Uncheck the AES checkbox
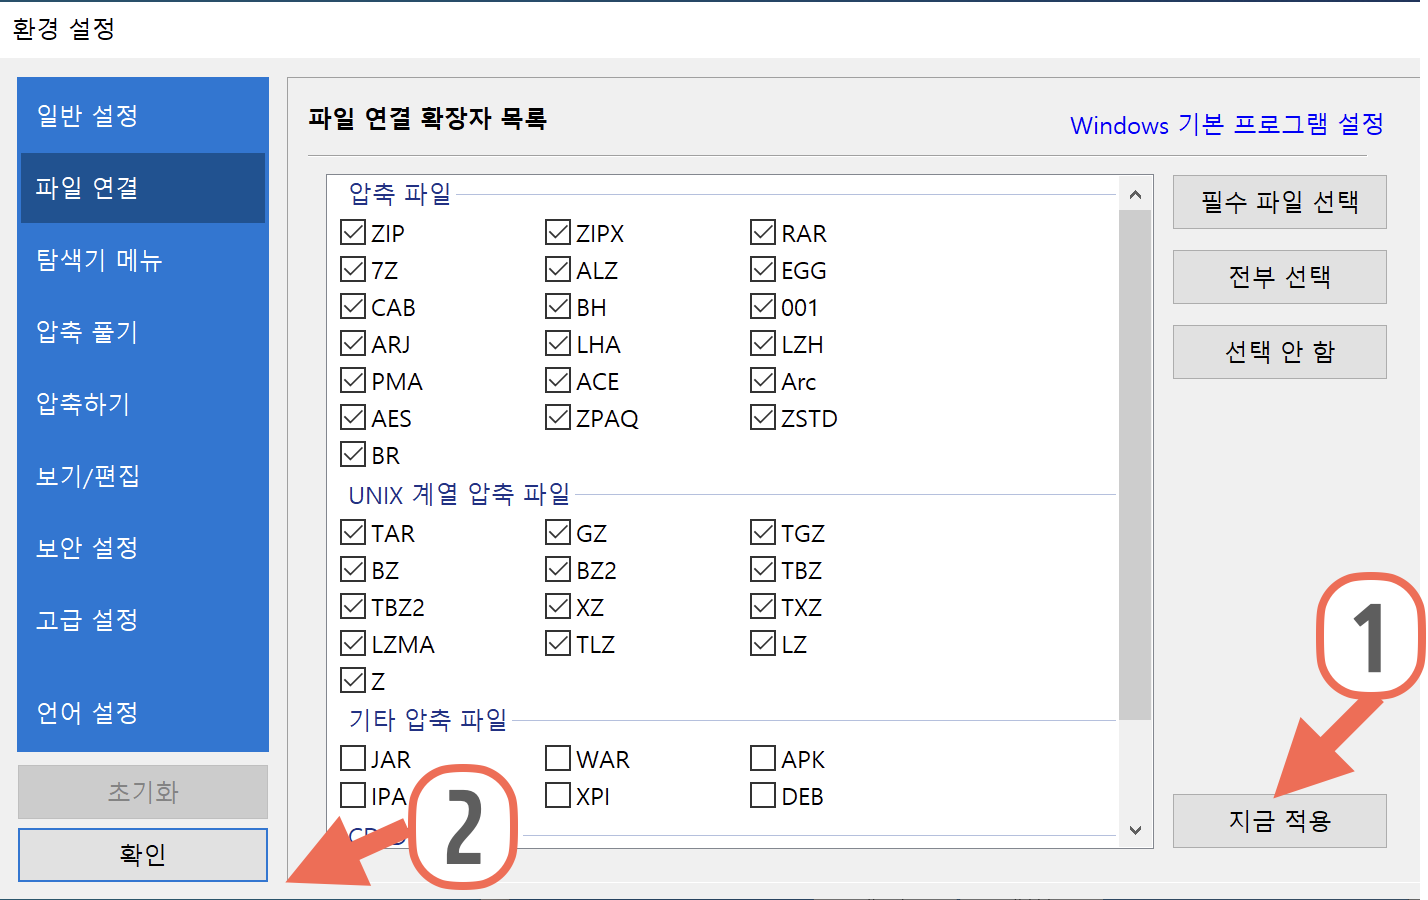 coord(353,418)
